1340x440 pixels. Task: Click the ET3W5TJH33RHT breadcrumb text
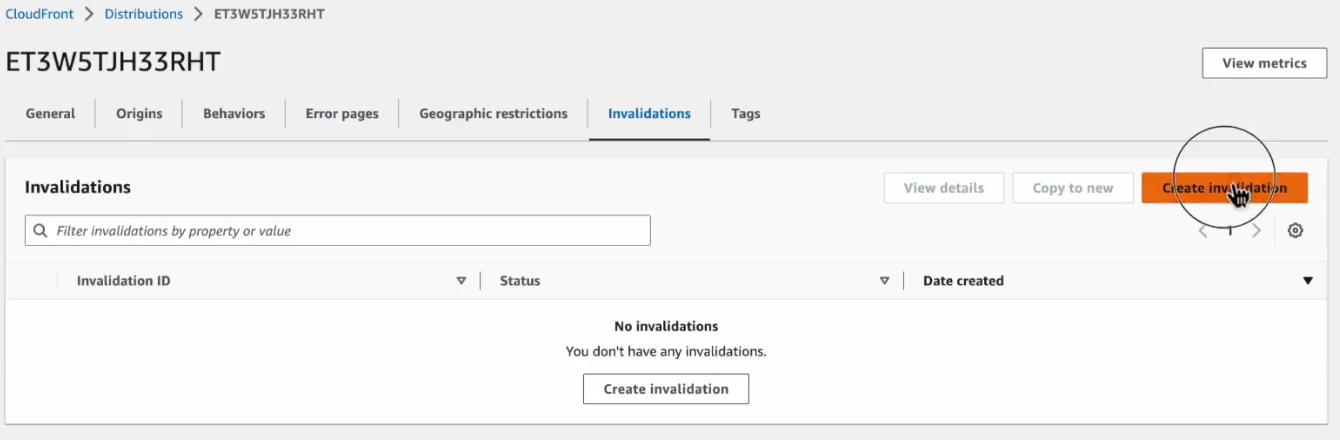coord(269,14)
